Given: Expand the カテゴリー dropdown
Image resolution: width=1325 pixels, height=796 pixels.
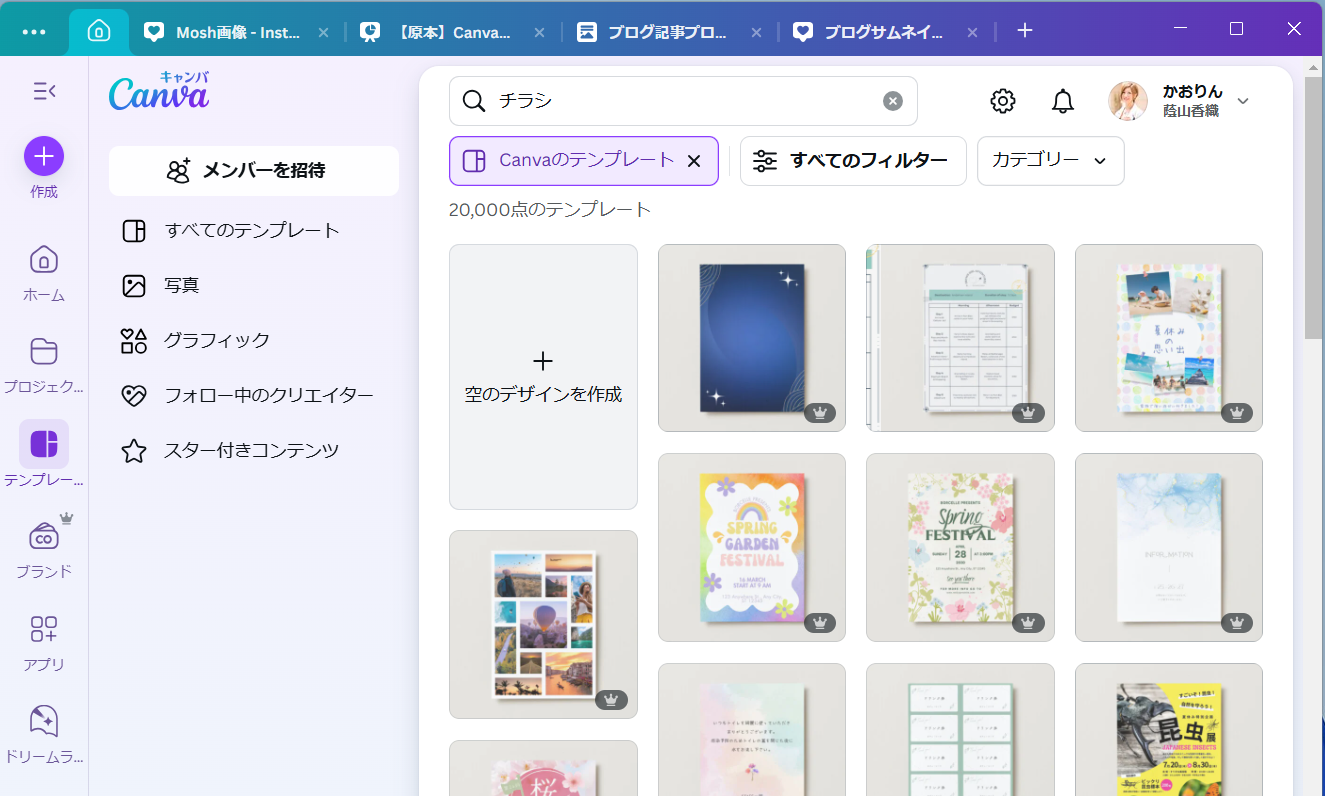Looking at the screenshot, I should tap(1050, 161).
